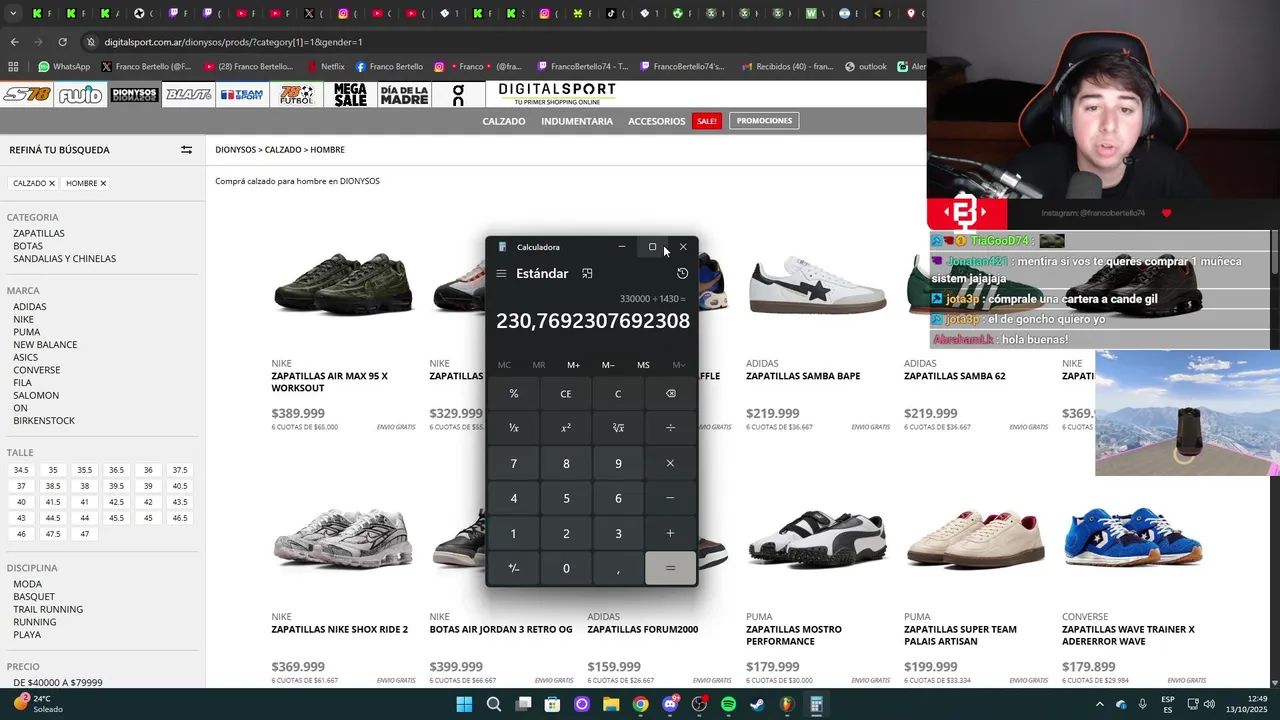Select the FWID store logo tab
Image resolution: width=1280 pixels, height=720 pixels.
(x=80, y=95)
